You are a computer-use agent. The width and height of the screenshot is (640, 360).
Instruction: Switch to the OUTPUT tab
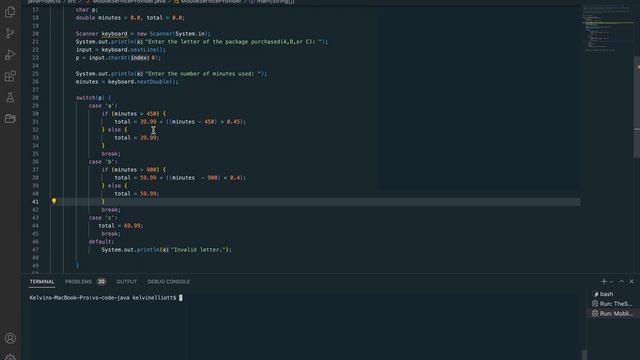click(127, 282)
